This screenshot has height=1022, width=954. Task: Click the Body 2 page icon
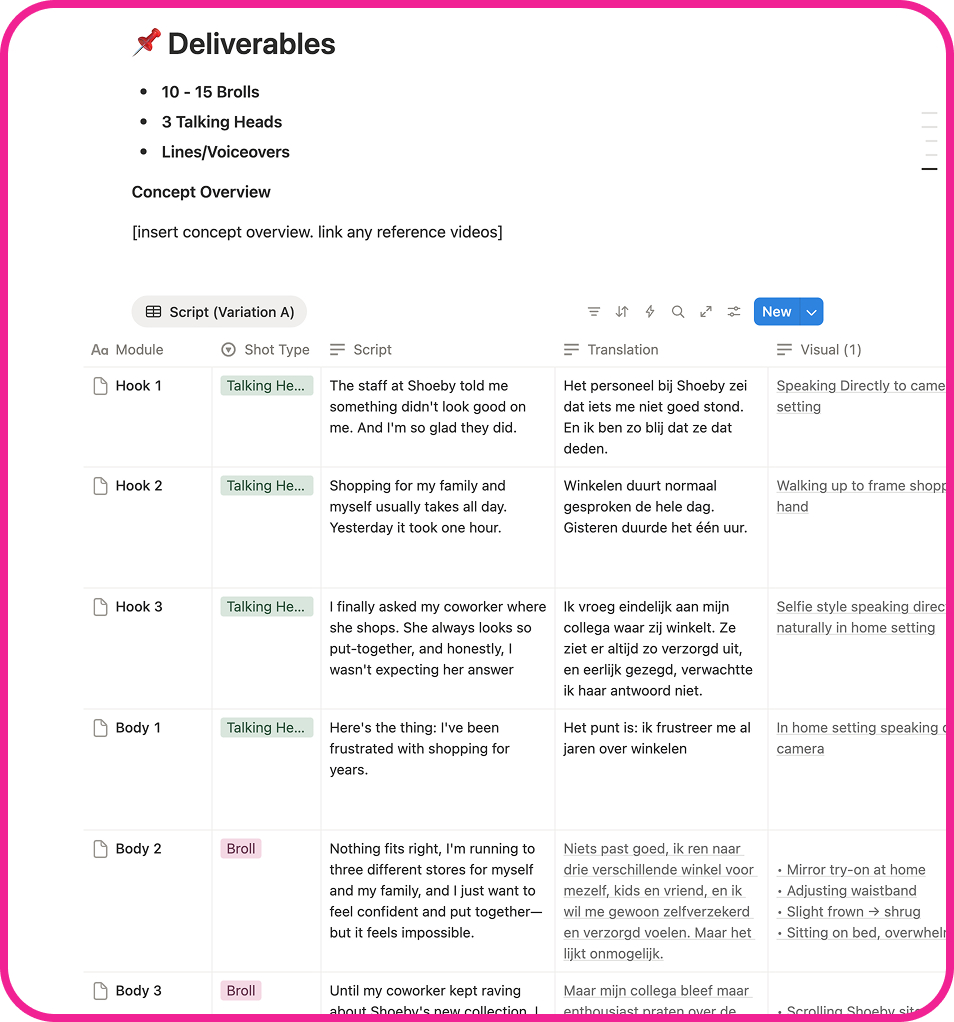click(x=100, y=849)
